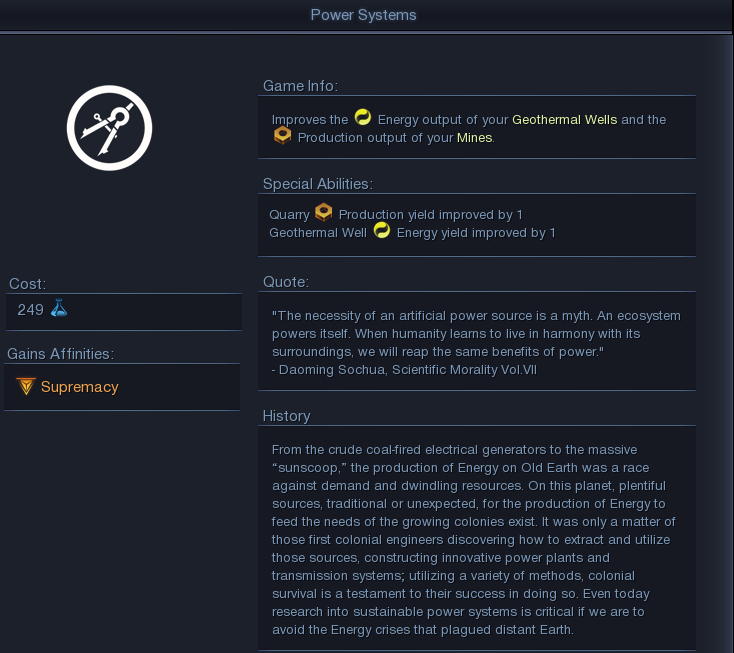Click the Game Info section heading
Image resolution: width=734 pixels, height=653 pixels.
[x=301, y=86]
